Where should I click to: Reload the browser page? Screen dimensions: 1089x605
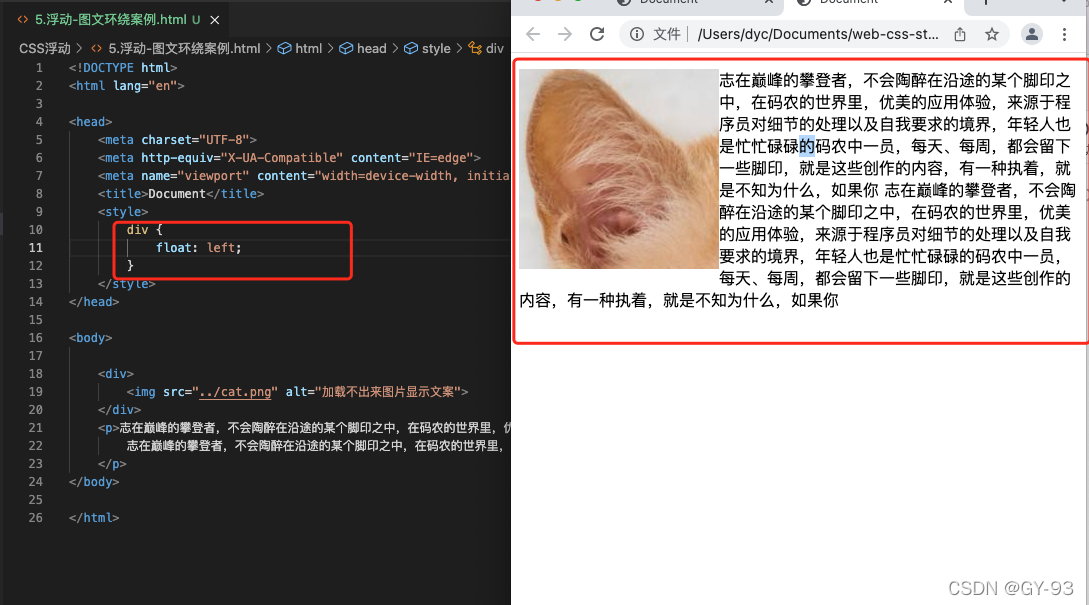pyautogui.click(x=597, y=34)
